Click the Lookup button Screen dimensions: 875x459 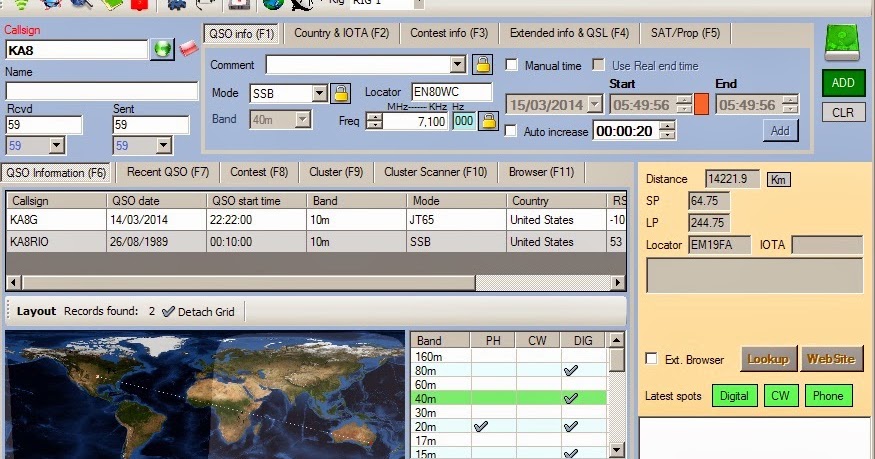[768, 359]
